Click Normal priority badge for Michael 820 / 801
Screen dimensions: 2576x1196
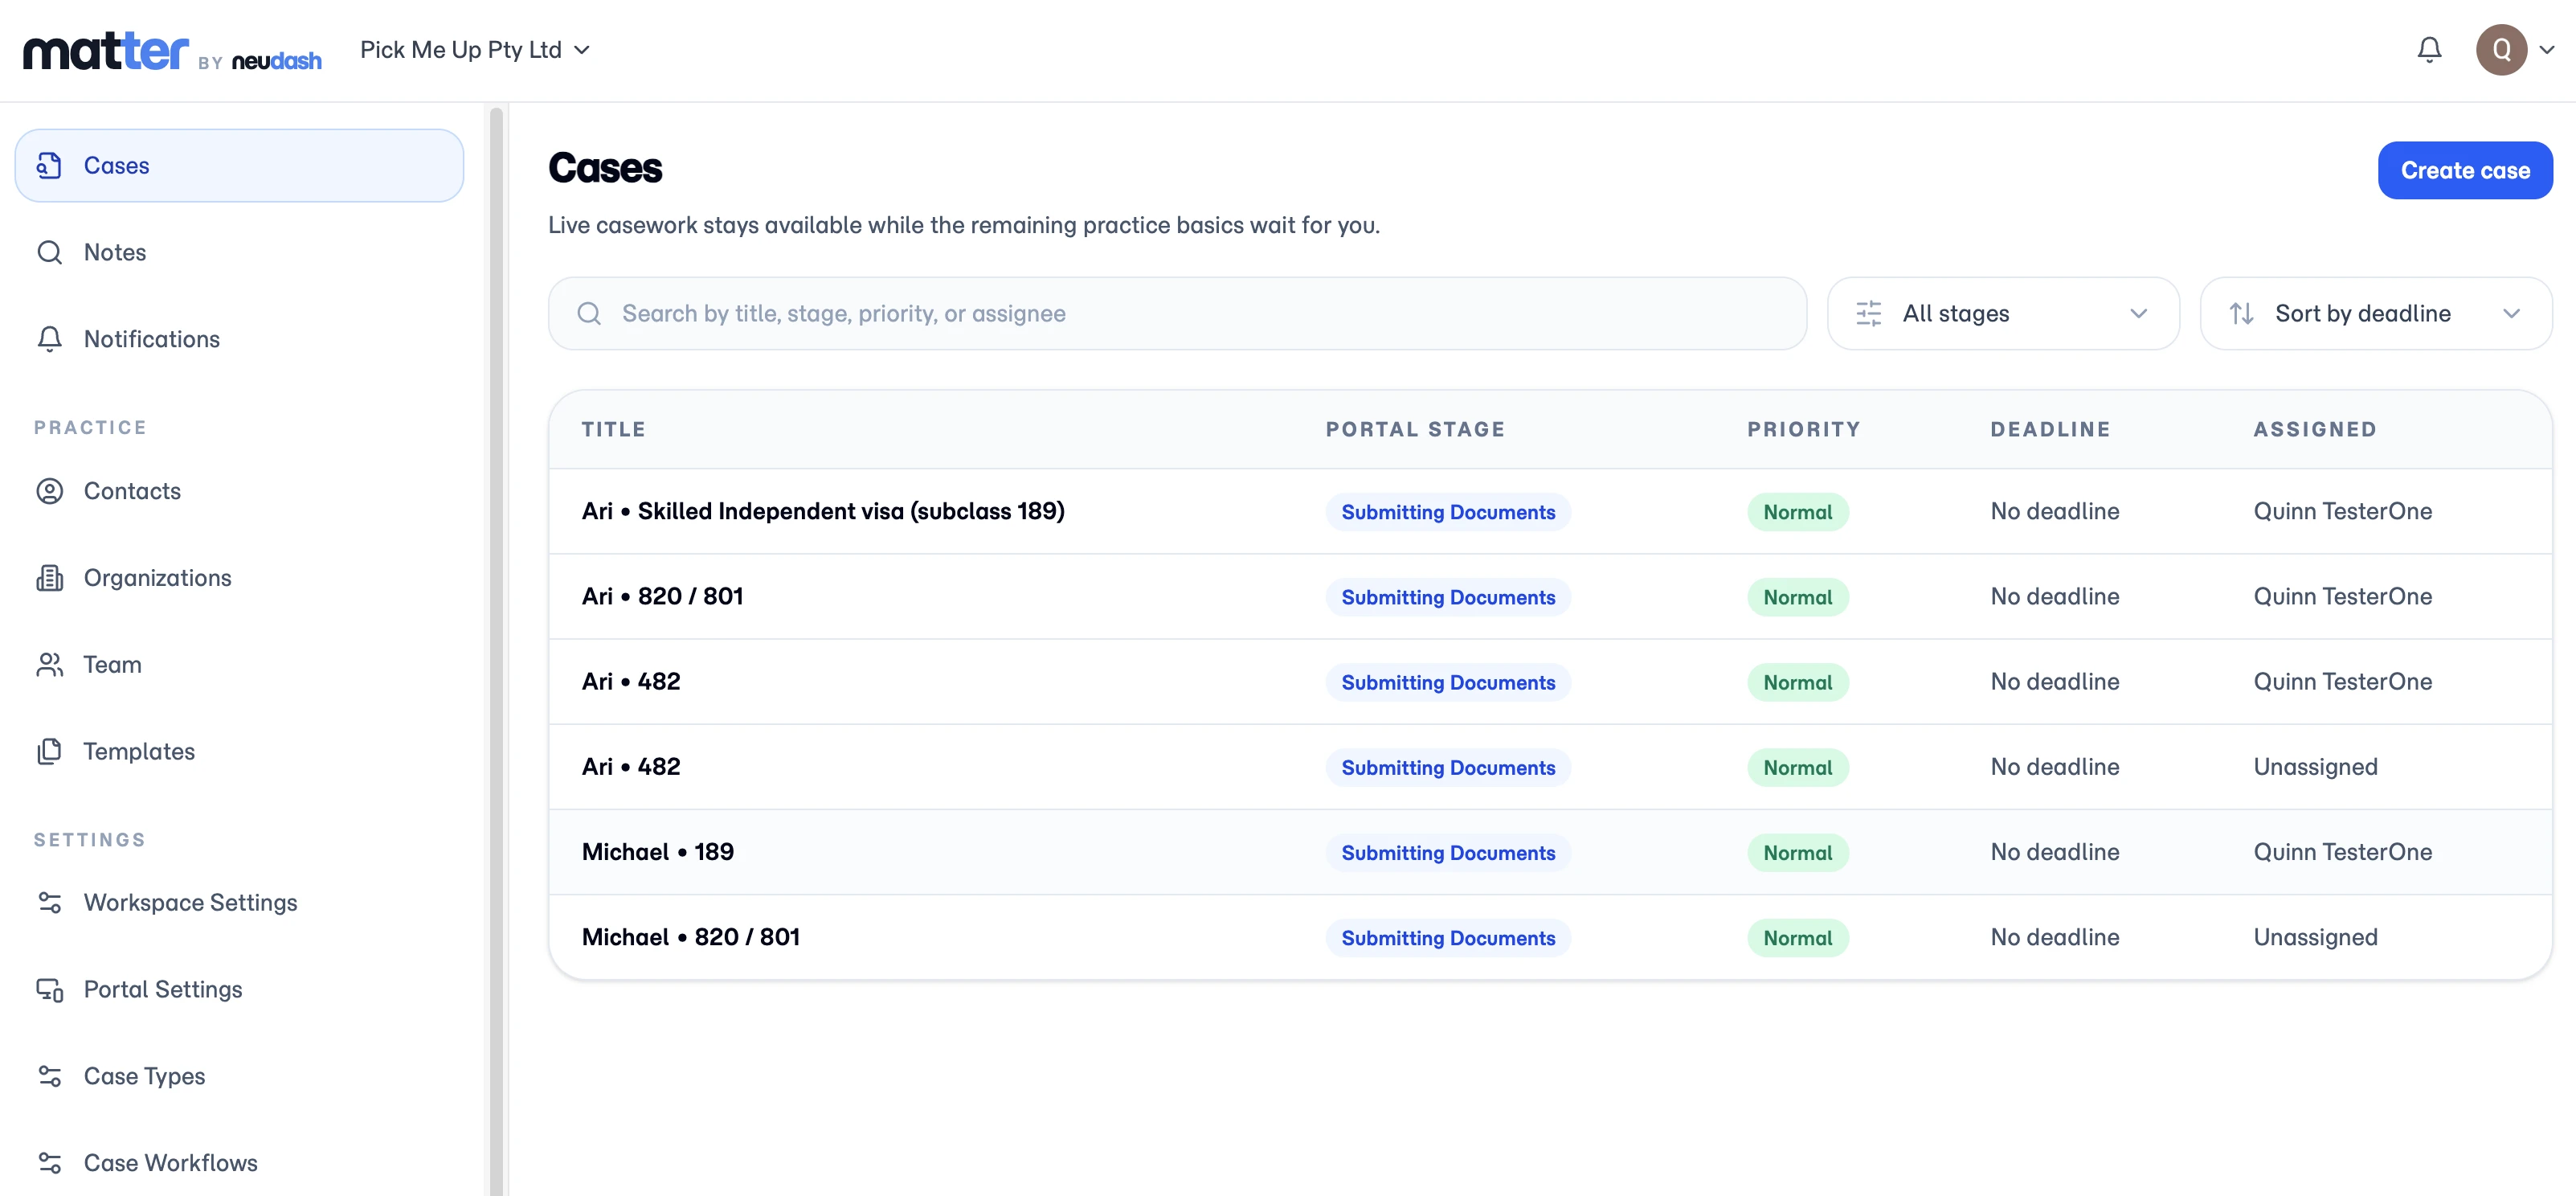(1797, 938)
